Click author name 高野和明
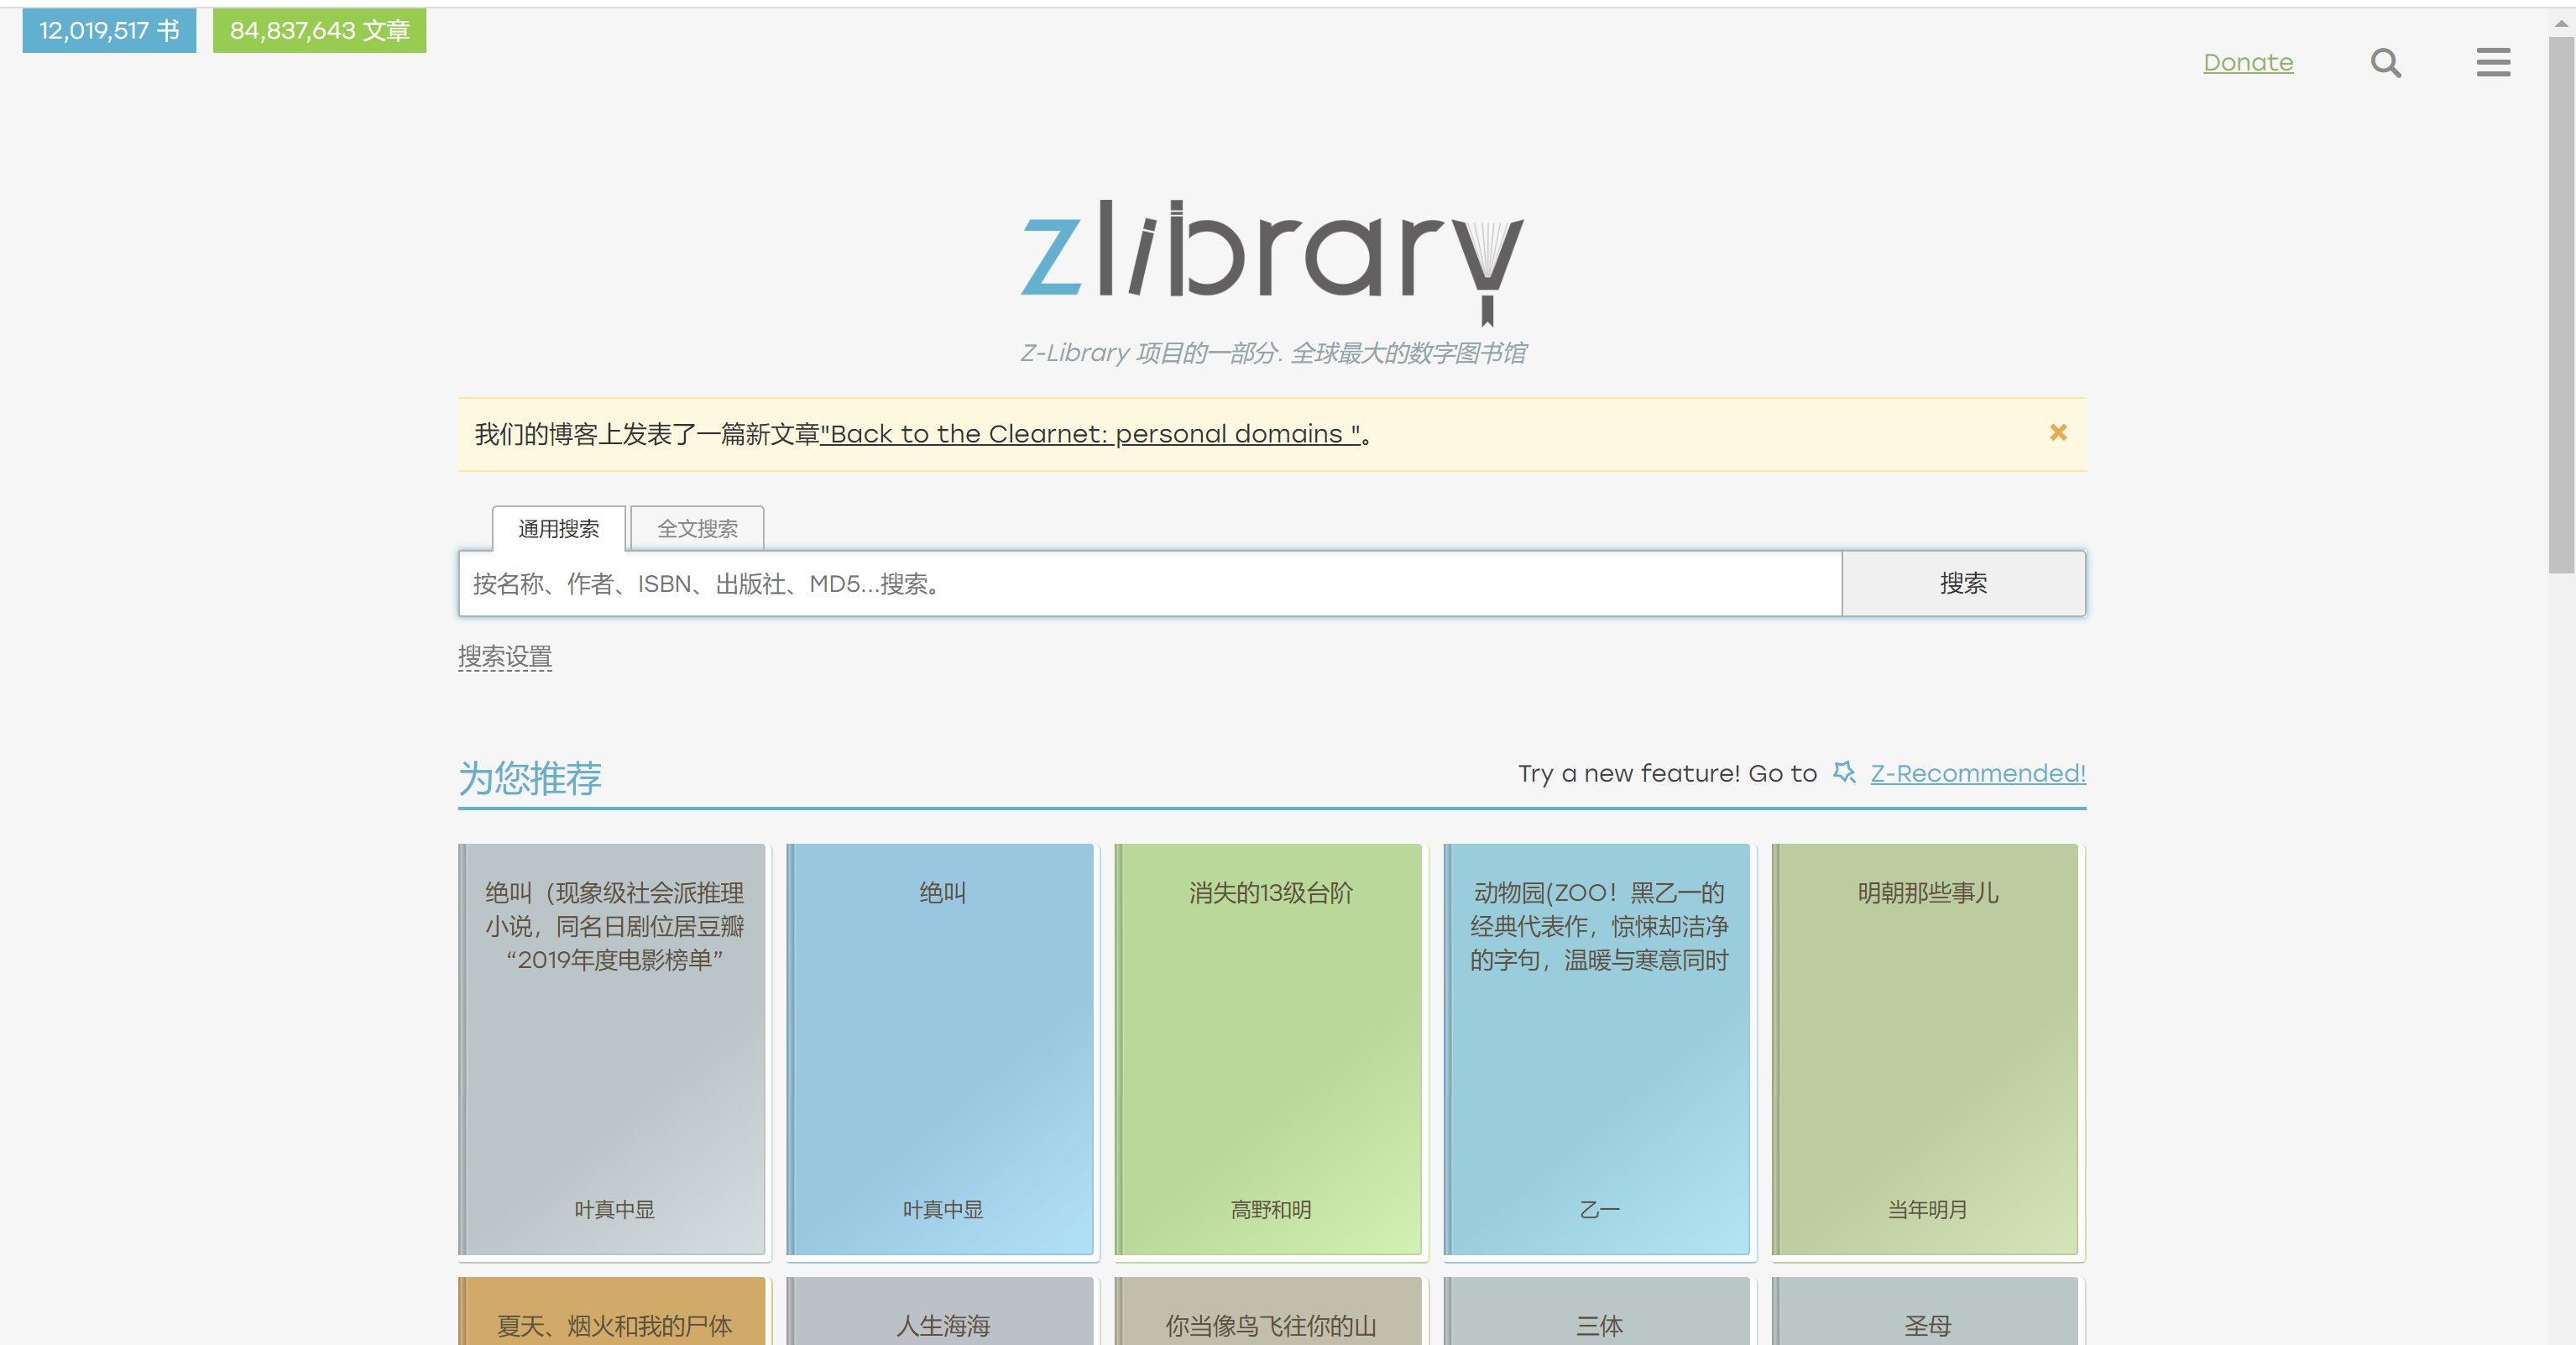Screen dimensions: 2576x1345 [1270, 1210]
